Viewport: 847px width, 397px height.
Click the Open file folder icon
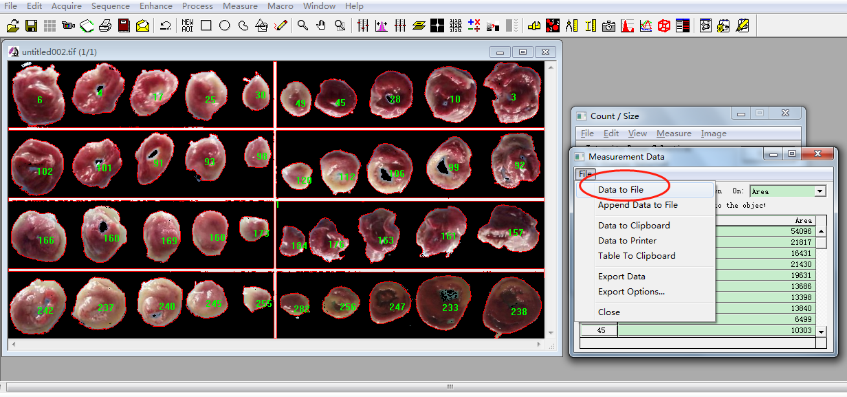(13, 25)
